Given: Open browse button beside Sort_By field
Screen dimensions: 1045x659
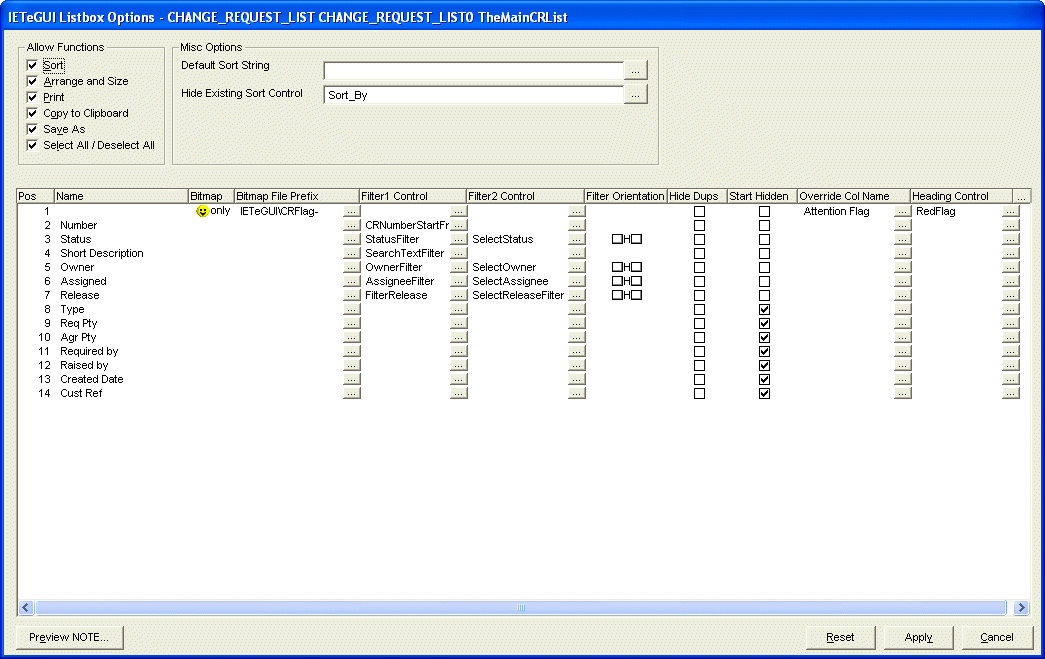Looking at the screenshot, I should click(636, 95).
